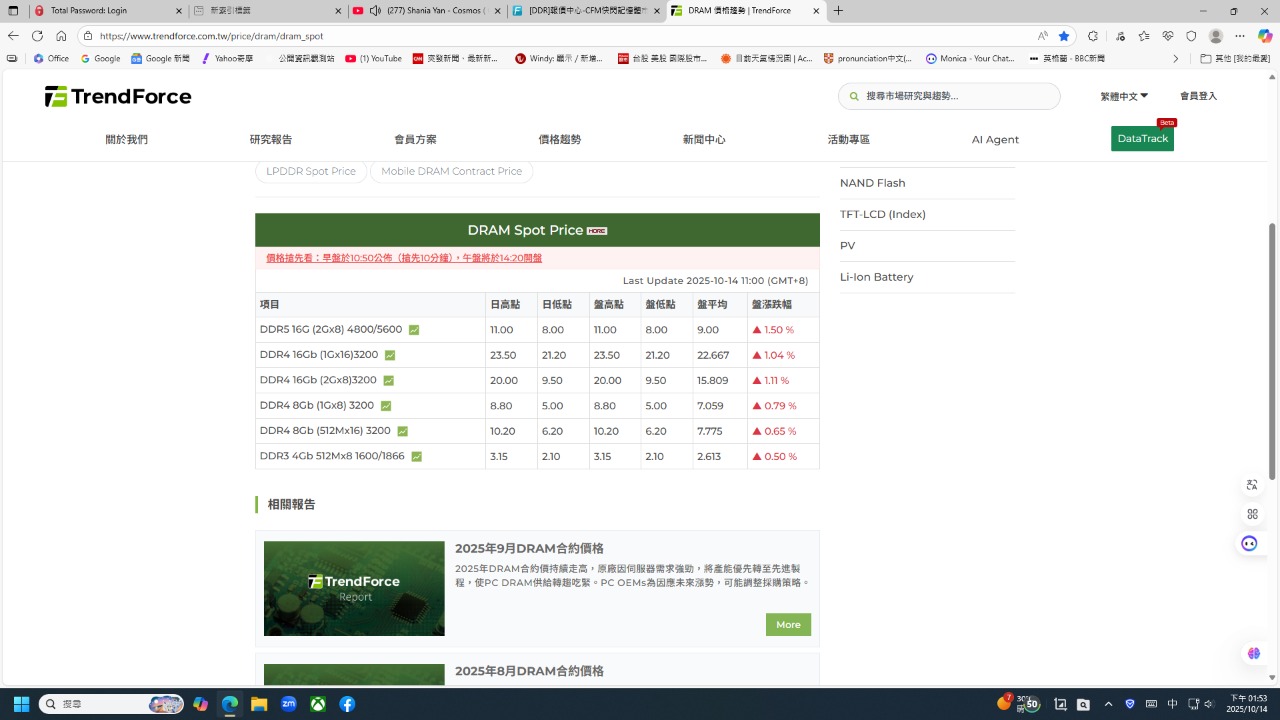Click the green DataTrack button

(x=1142, y=139)
